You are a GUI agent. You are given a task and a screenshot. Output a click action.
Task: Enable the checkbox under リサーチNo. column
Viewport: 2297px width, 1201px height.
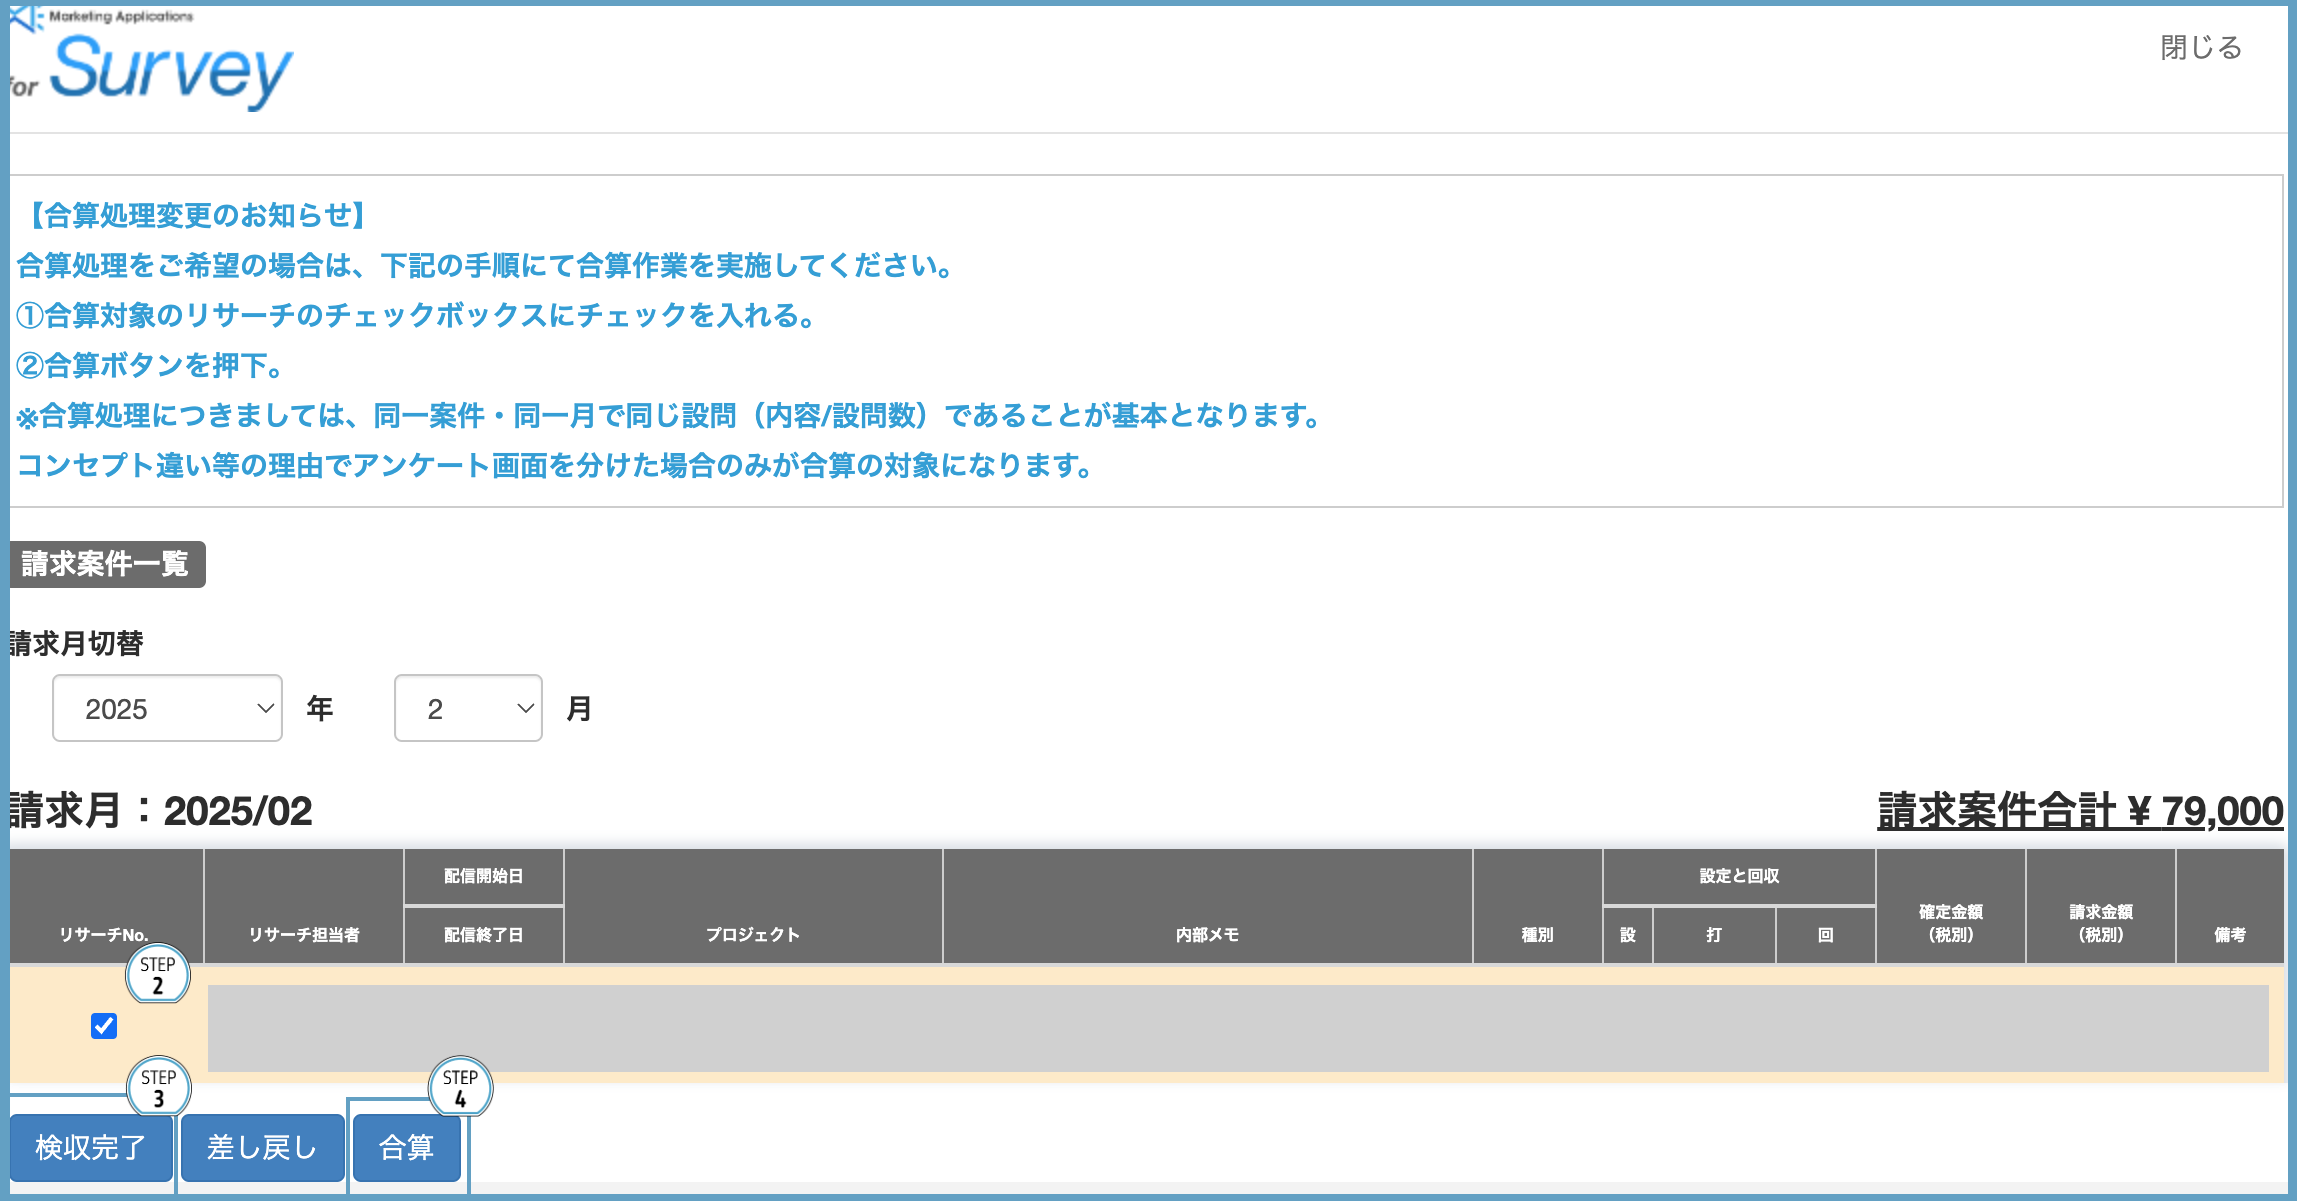coord(103,1026)
